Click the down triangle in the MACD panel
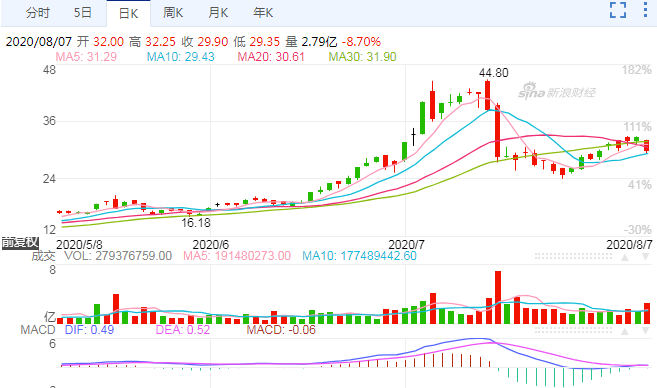Screen dimensions: 657x388 (646, 331)
